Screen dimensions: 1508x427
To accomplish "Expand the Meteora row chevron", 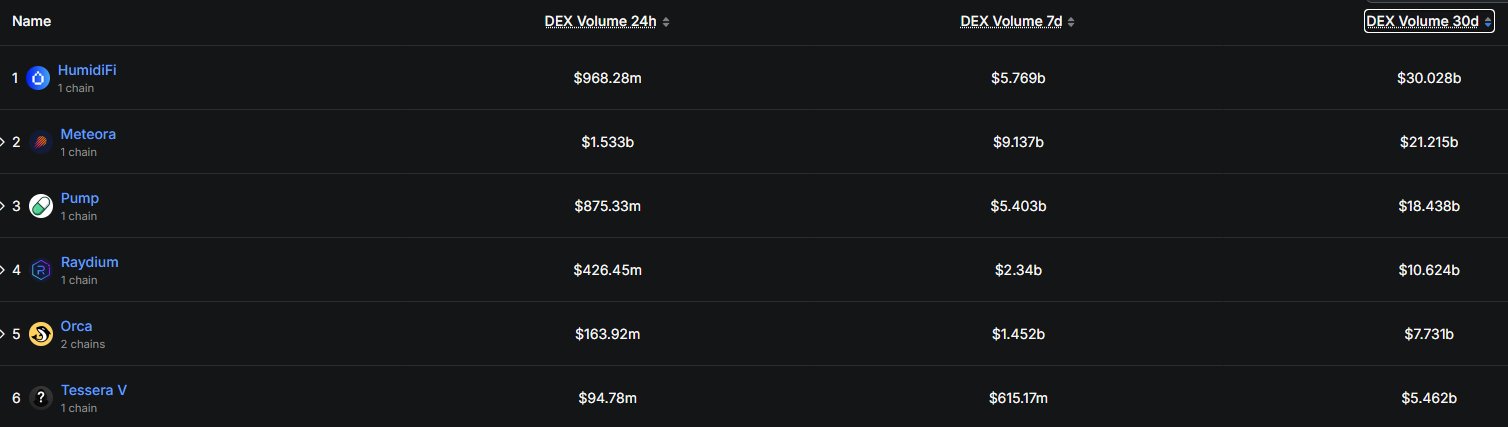I will tap(3, 142).
